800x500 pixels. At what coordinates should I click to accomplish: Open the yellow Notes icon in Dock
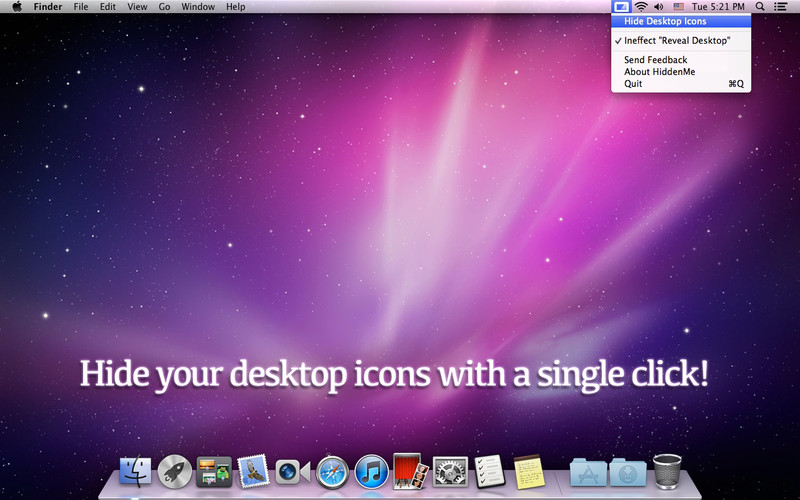click(x=529, y=471)
